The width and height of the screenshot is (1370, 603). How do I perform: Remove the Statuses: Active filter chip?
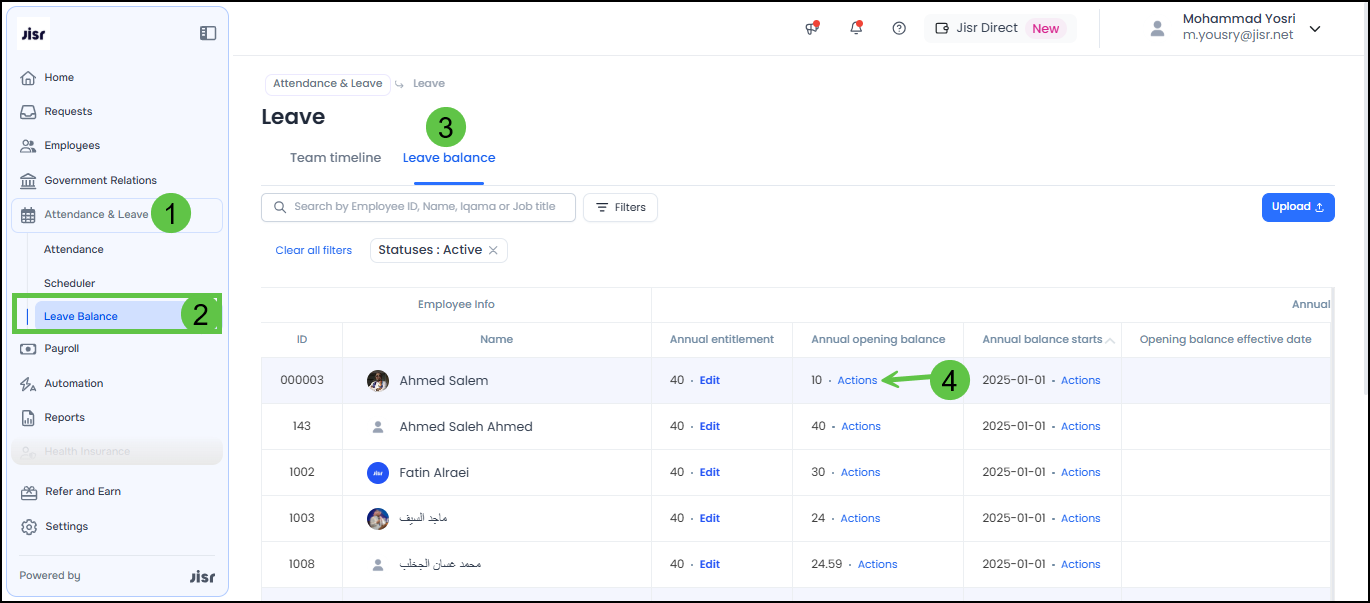click(493, 250)
